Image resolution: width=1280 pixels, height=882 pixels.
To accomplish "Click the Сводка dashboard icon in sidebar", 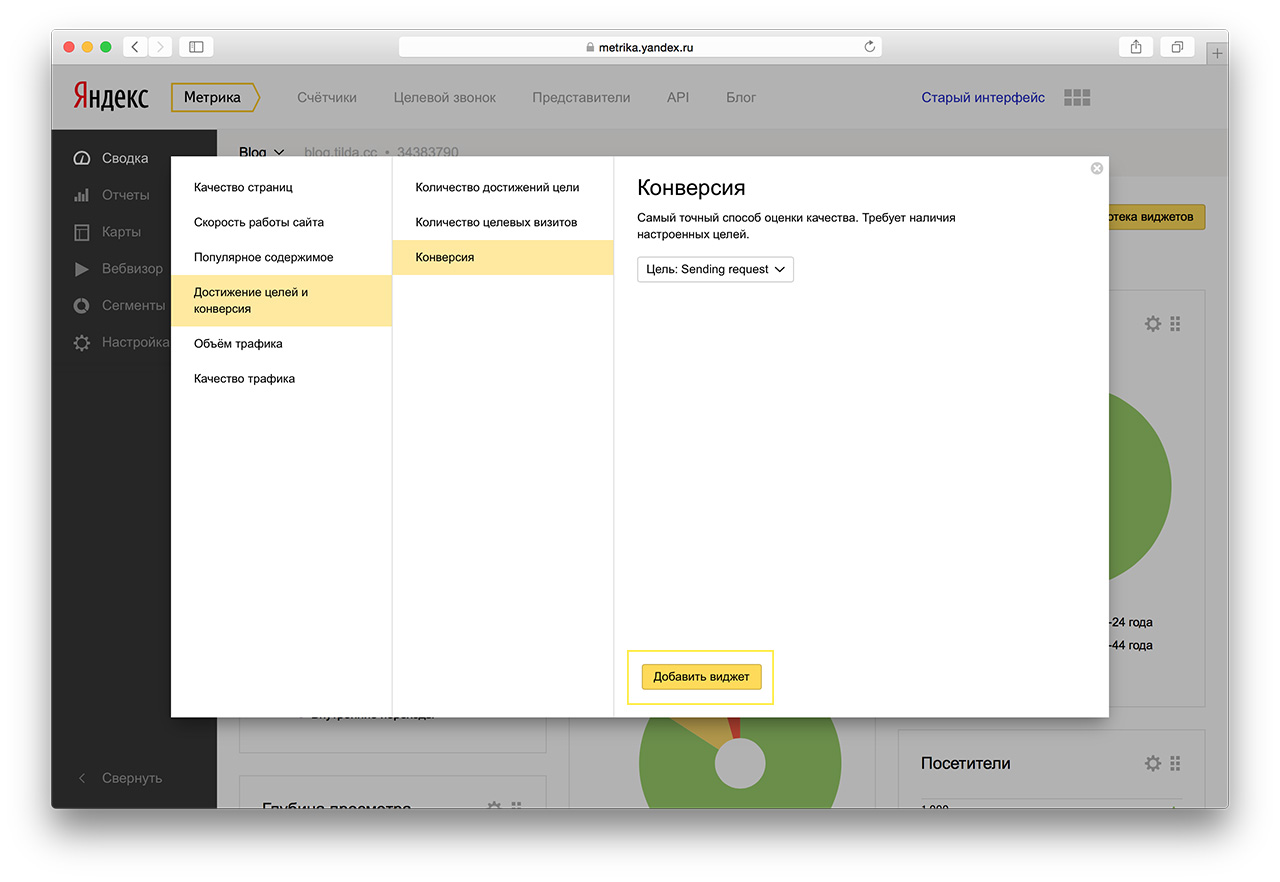I will [x=82, y=158].
